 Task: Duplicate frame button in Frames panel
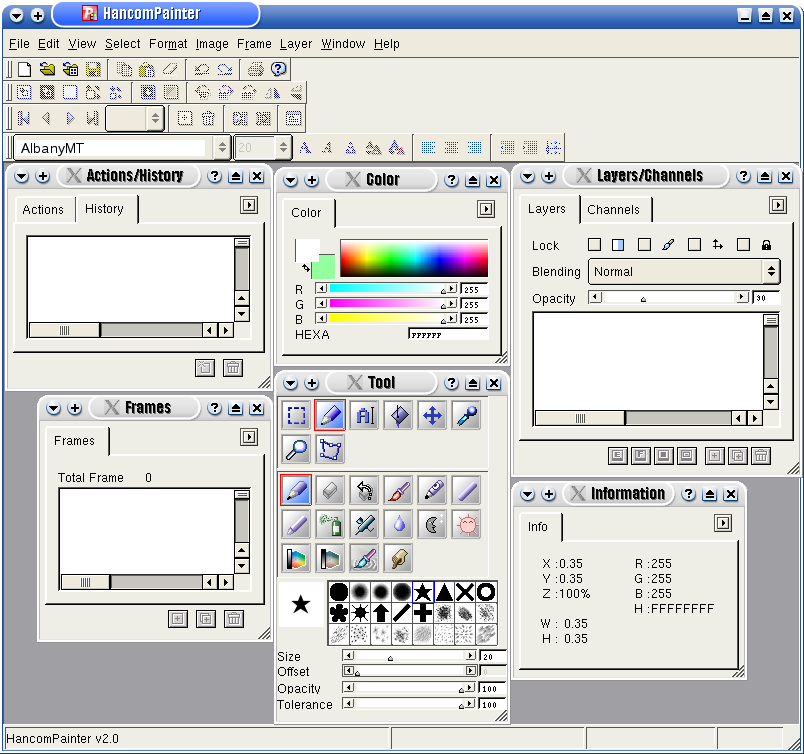pyautogui.click(x=206, y=619)
